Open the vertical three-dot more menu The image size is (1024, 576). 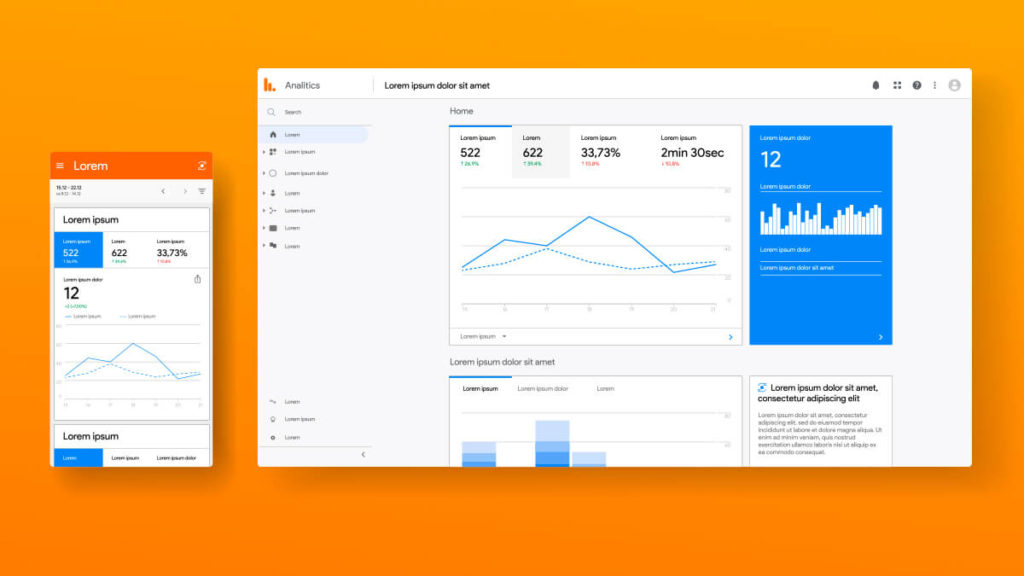pyautogui.click(x=935, y=86)
